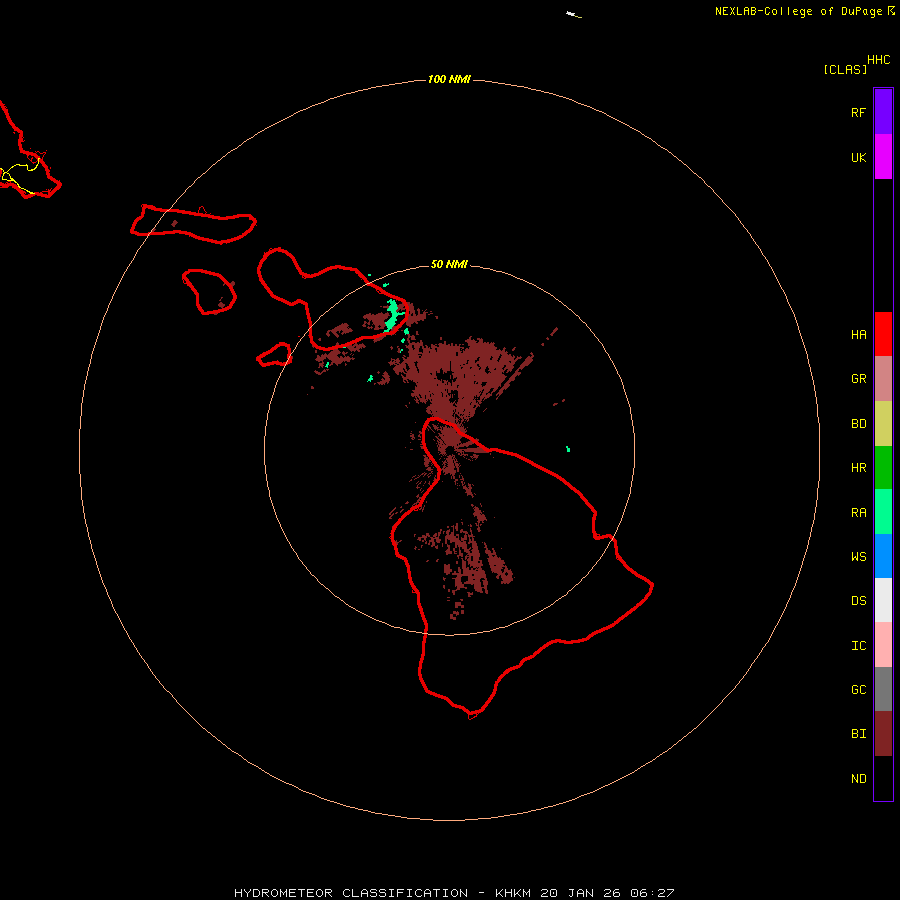Click the HR legend label
Viewport: 900px width, 900px height.
[858, 468]
